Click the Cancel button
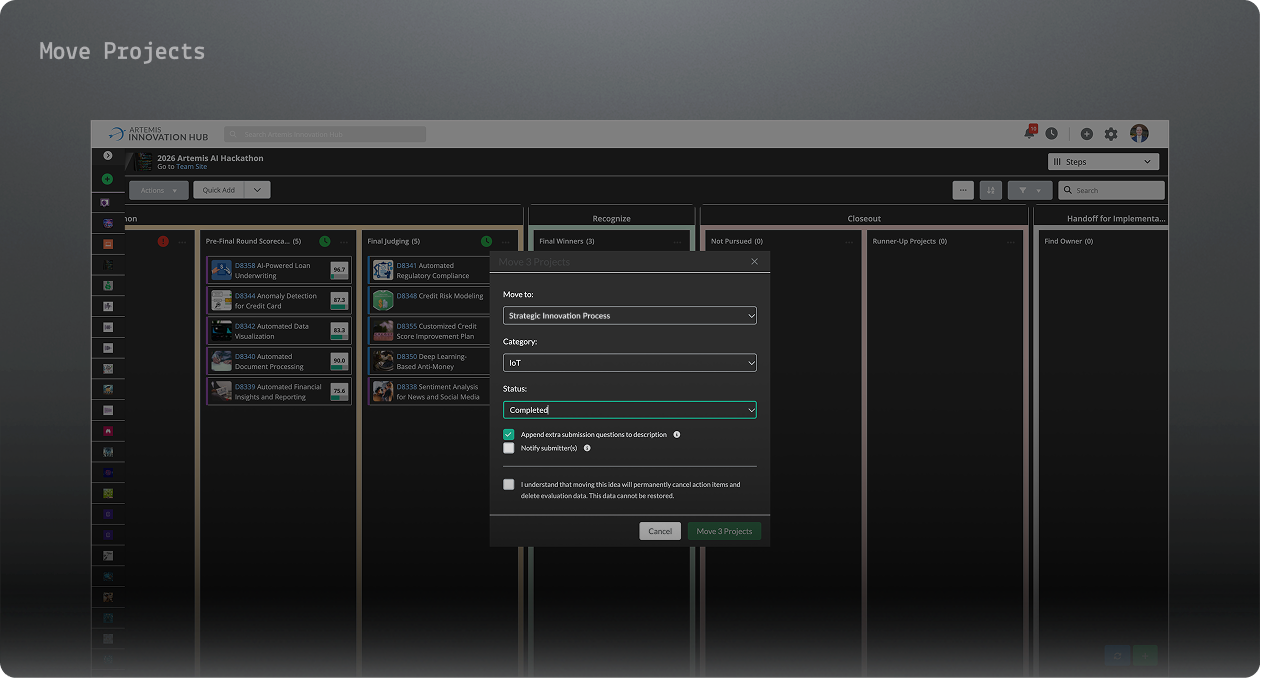 [660, 531]
